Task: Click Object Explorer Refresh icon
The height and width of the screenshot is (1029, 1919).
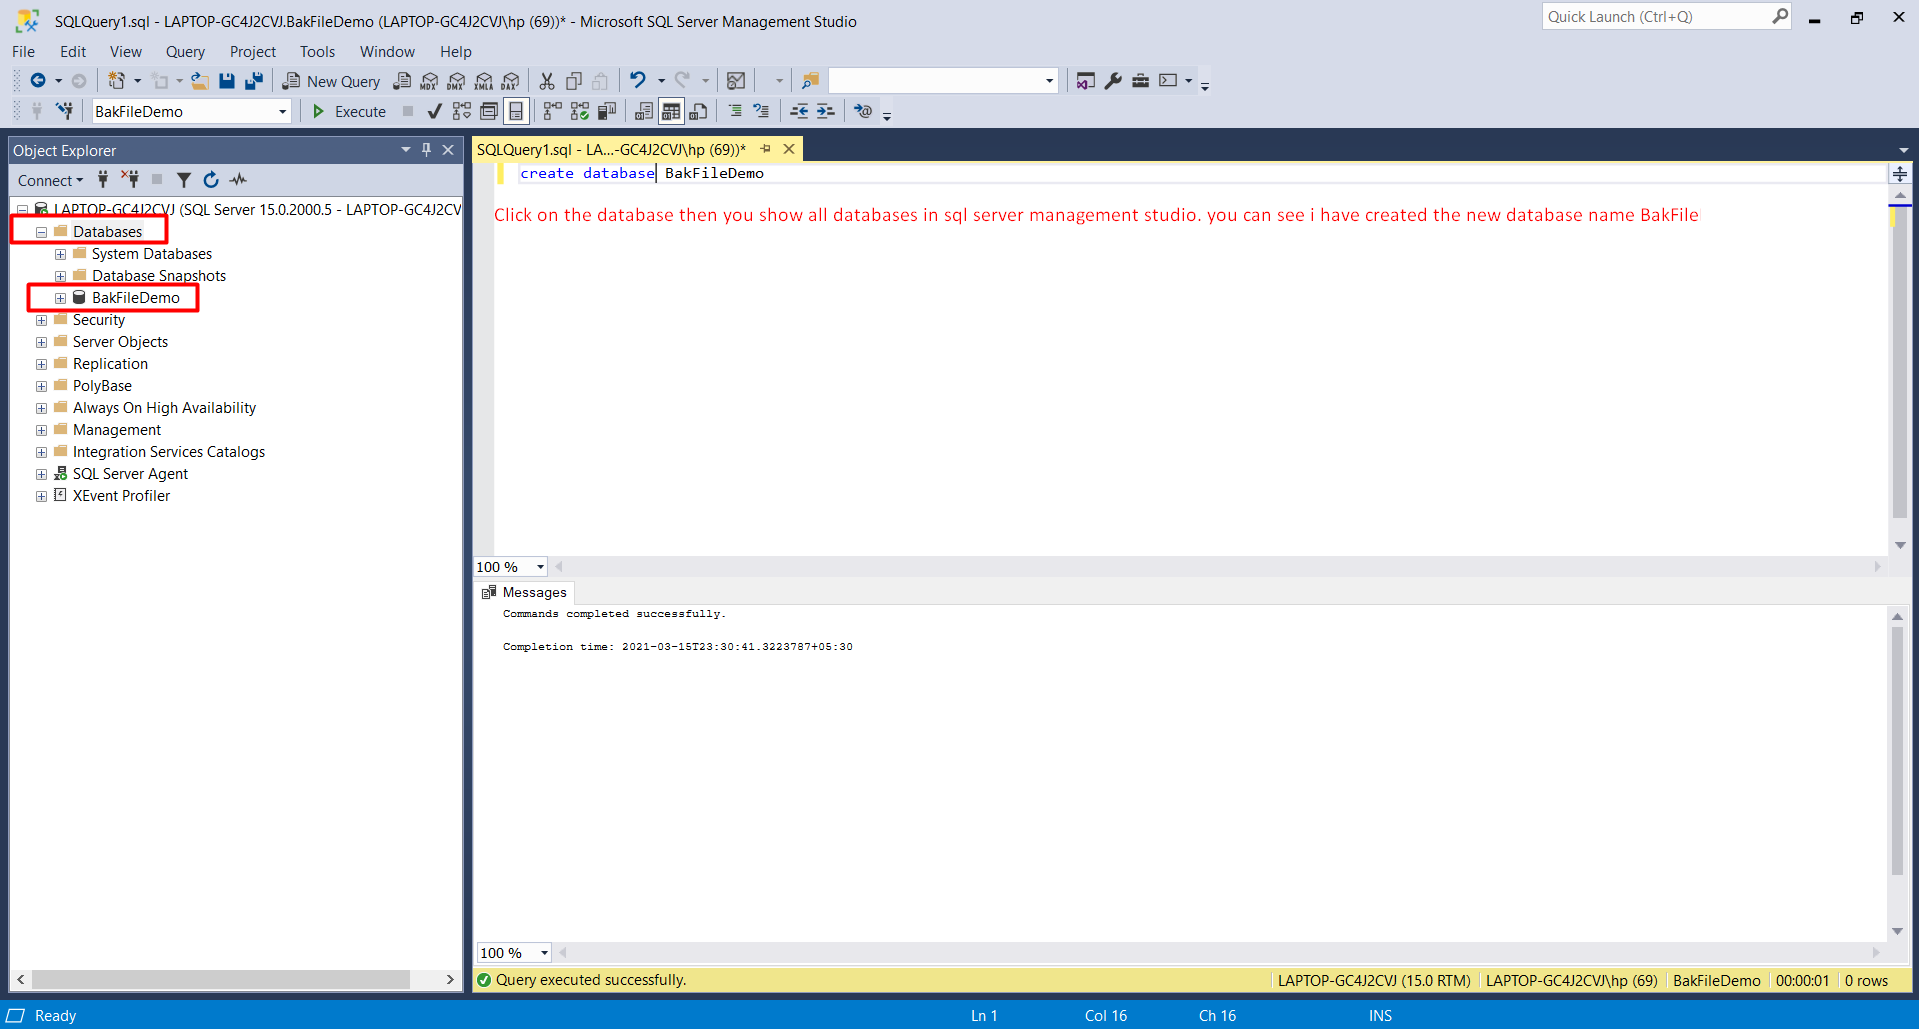Action: coord(211,180)
